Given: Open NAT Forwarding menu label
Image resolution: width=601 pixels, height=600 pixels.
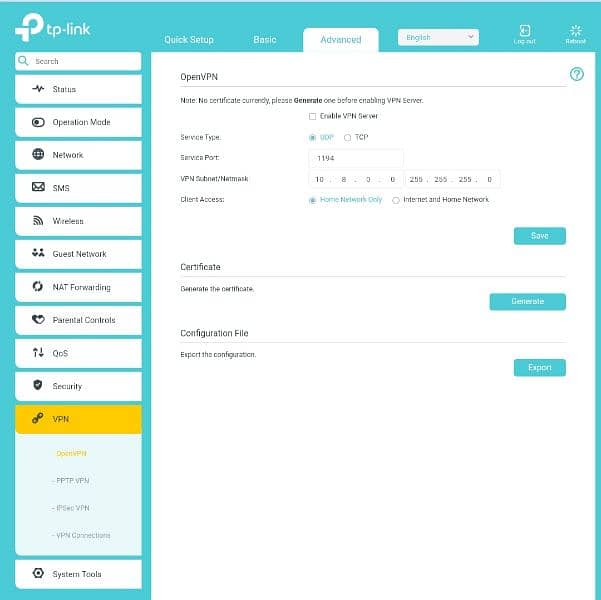Looking at the screenshot, I should 82,287.
